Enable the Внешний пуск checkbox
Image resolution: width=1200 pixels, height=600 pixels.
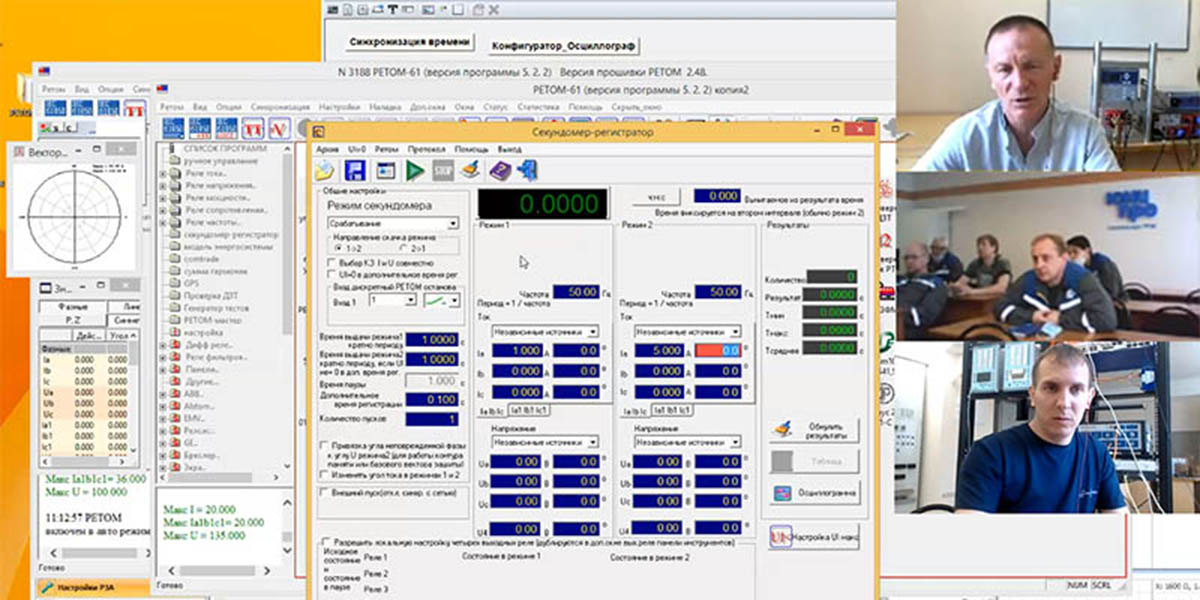point(323,492)
